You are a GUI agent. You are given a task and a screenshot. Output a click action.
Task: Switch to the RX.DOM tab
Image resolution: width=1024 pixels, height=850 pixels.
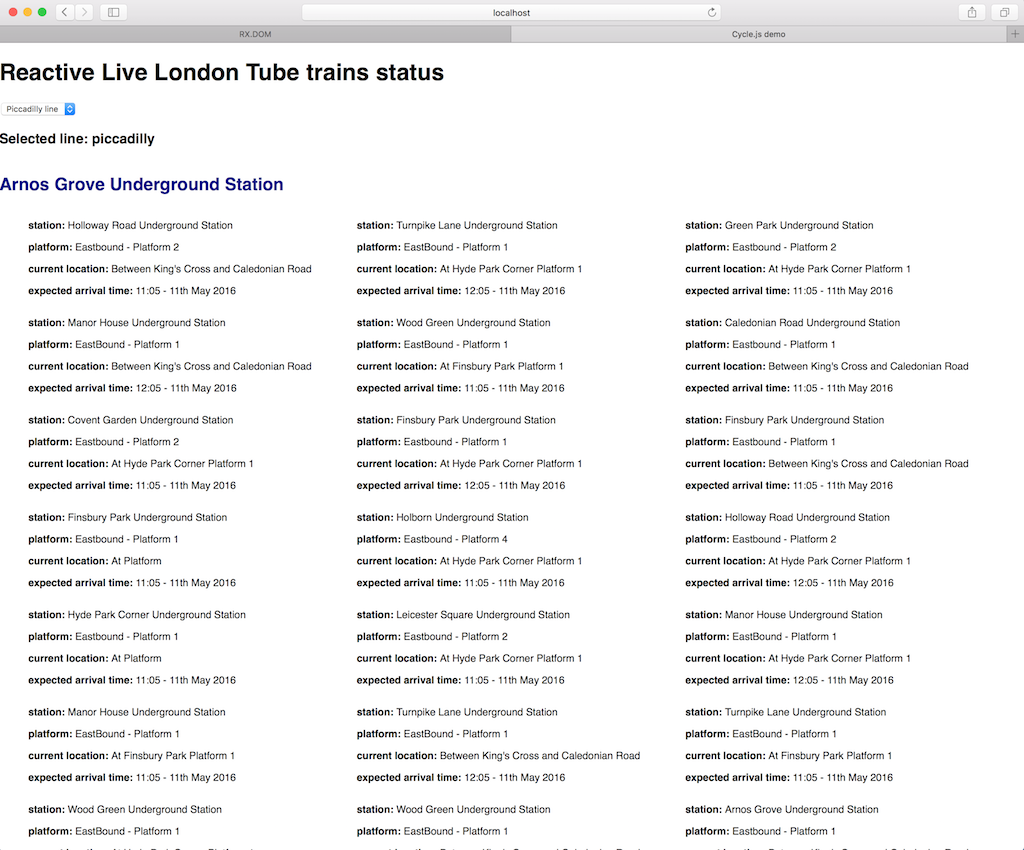pyautogui.click(x=255, y=34)
